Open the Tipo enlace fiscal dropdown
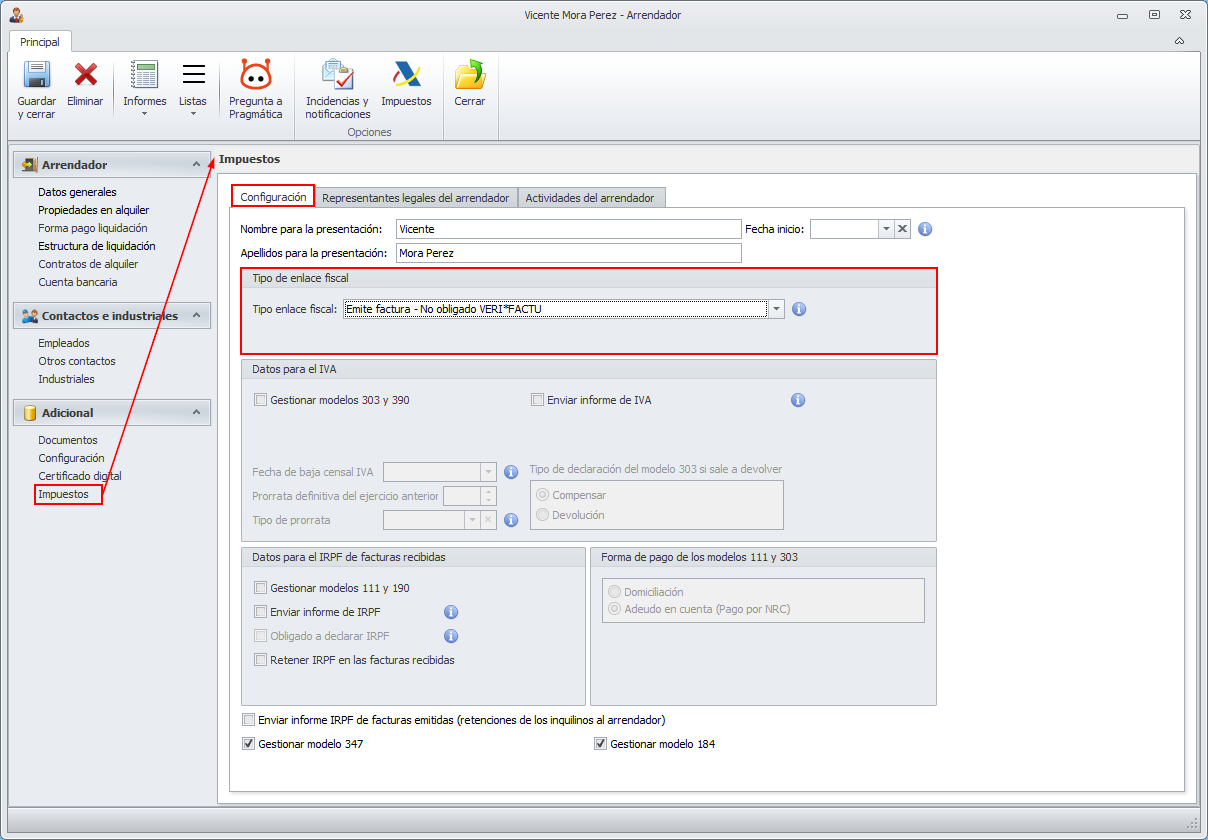 (x=777, y=309)
